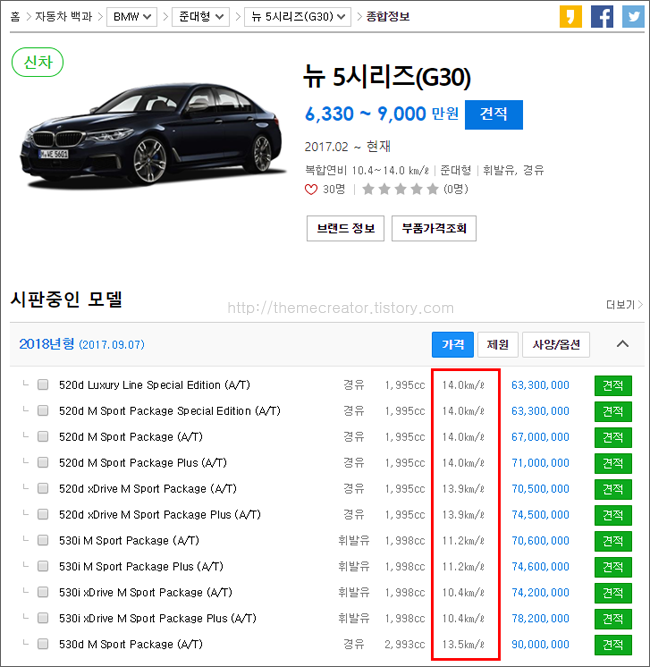
Task: Open 부품가격조회 button
Action: [x=434, y=228]
